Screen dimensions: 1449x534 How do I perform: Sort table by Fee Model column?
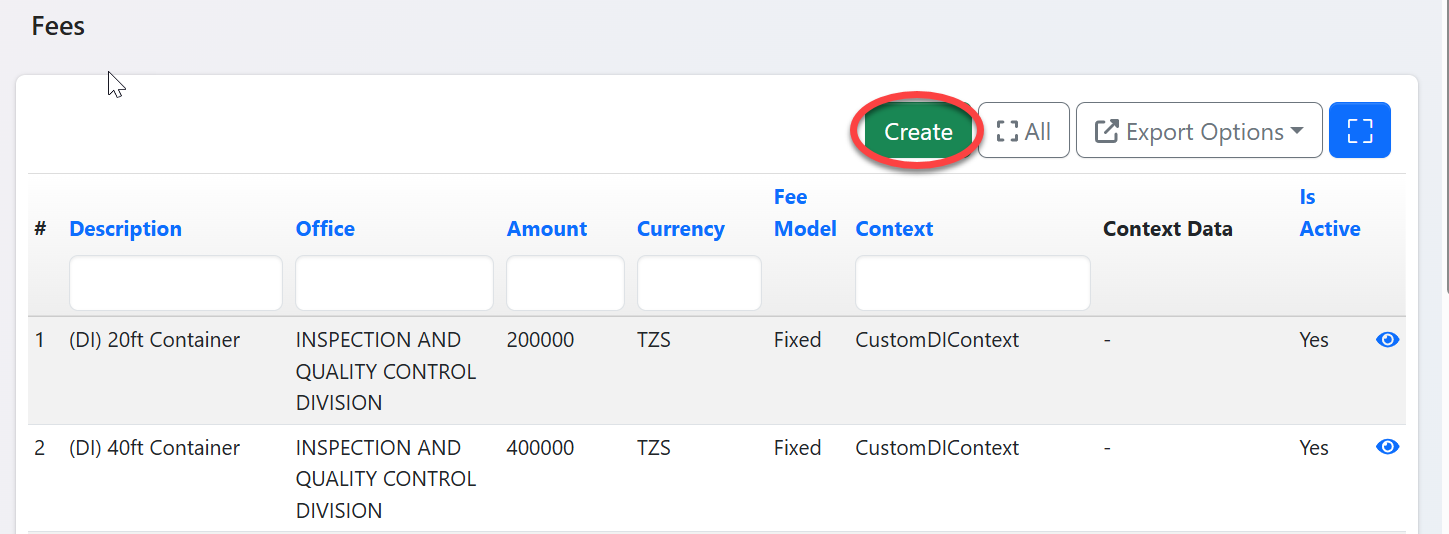pos(804,213)
